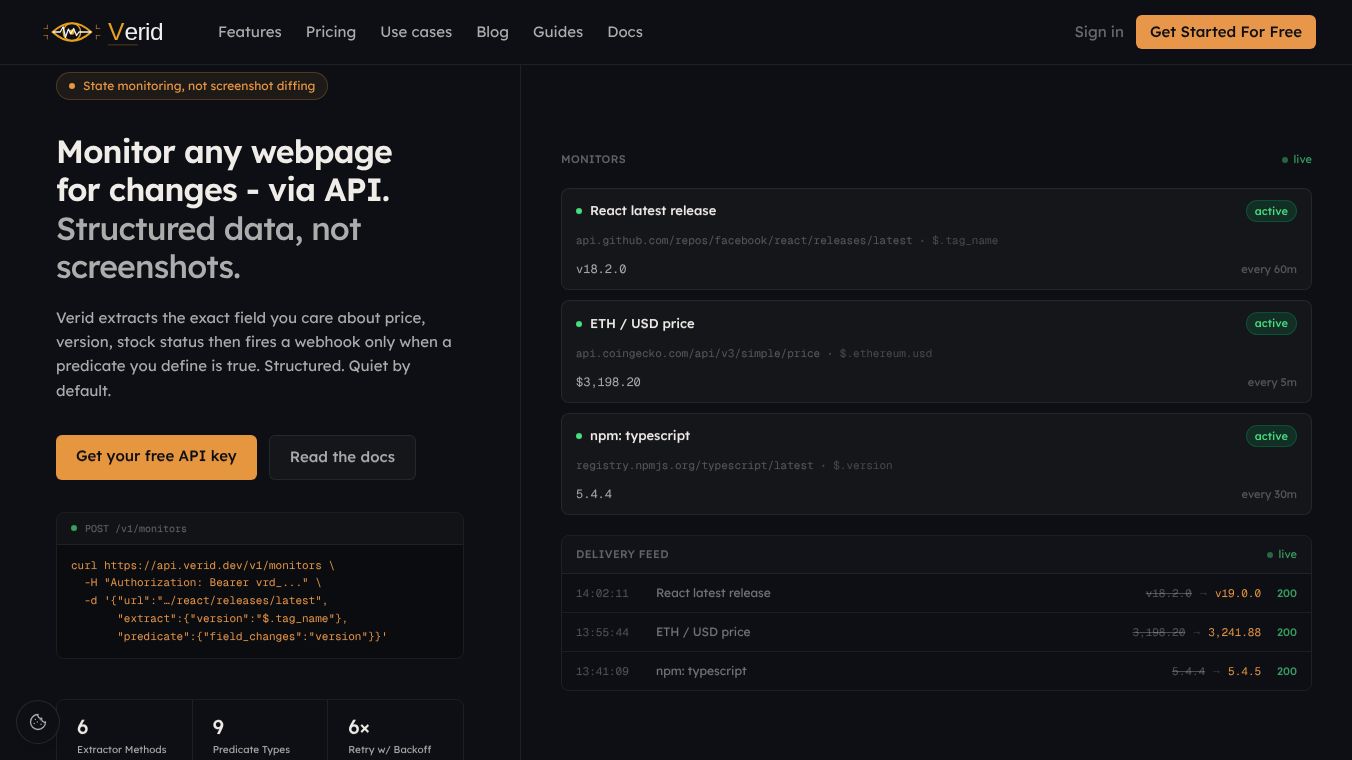
Task: Open the Guides navigation link
Action: click(558, 32)
